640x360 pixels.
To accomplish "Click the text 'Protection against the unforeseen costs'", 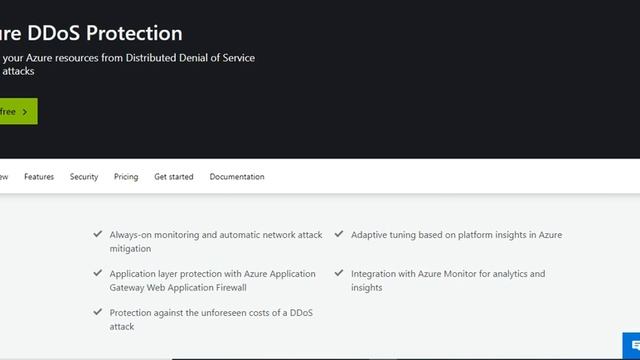I will (x=191, y=313).
